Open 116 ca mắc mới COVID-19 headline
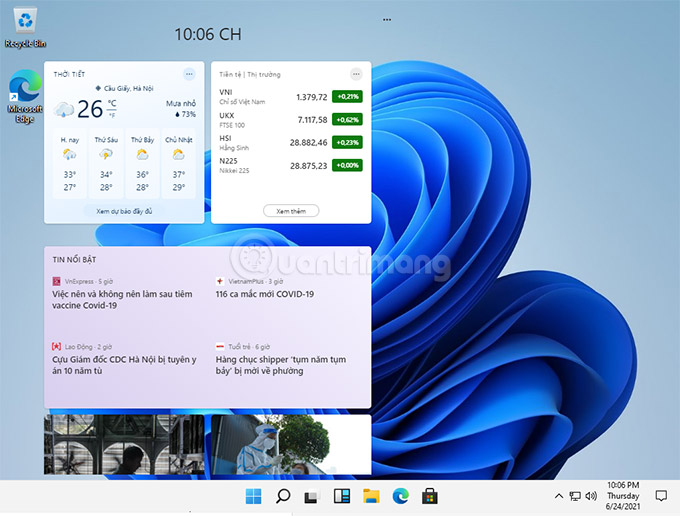This screenshot has height=516, width=680. point(265,294)
